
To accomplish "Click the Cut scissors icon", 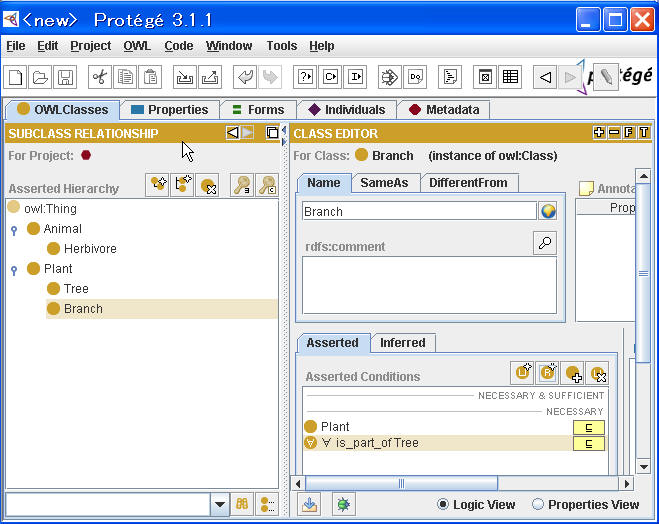I will (x=99, y=77).
